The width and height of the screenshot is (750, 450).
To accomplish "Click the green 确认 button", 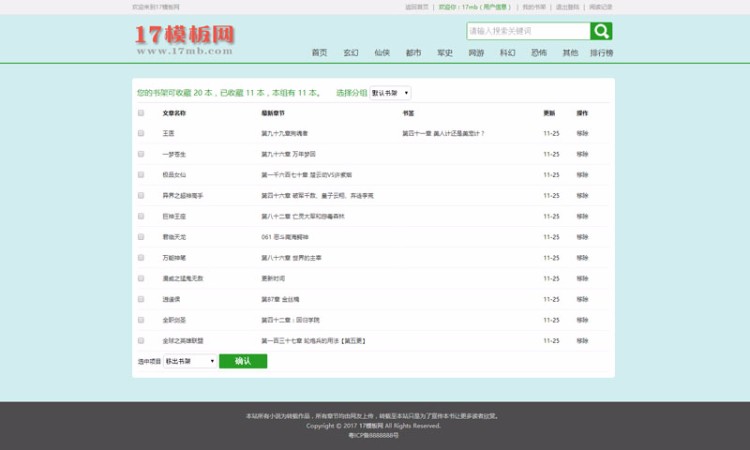I will coord(243,361).
